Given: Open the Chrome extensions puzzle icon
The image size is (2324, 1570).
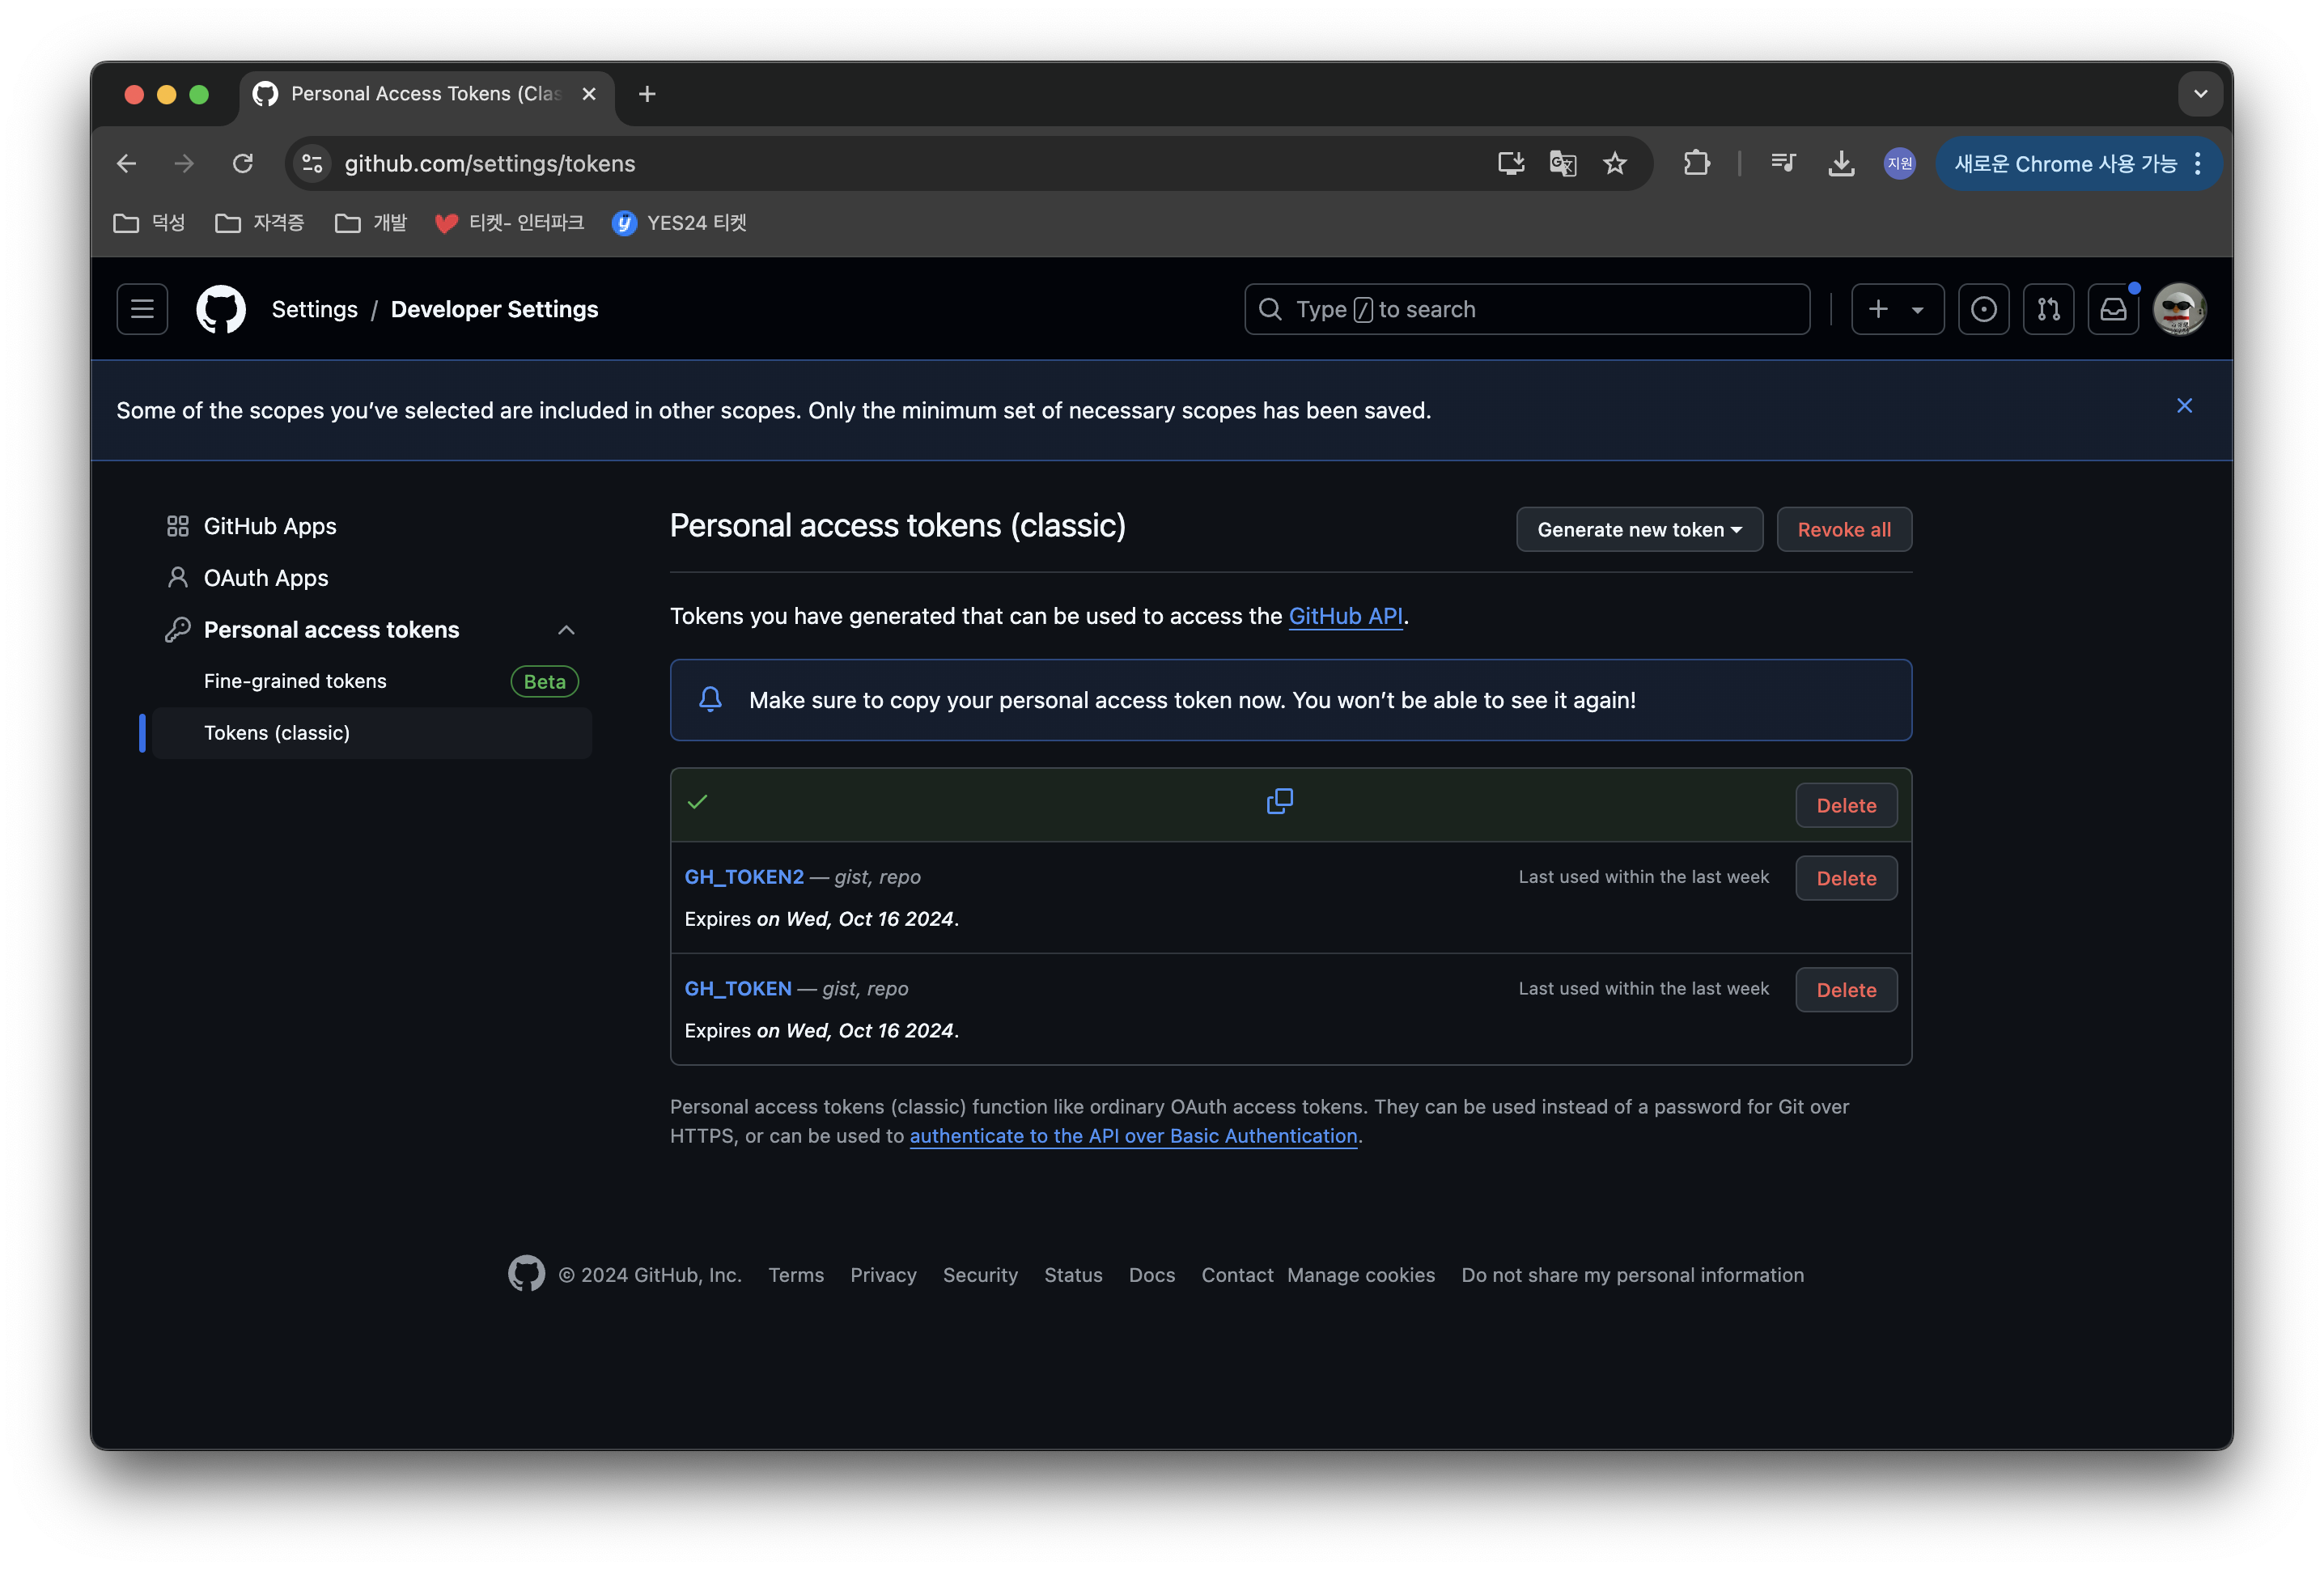Looking at the screenshot, I should coord(1696,163).
